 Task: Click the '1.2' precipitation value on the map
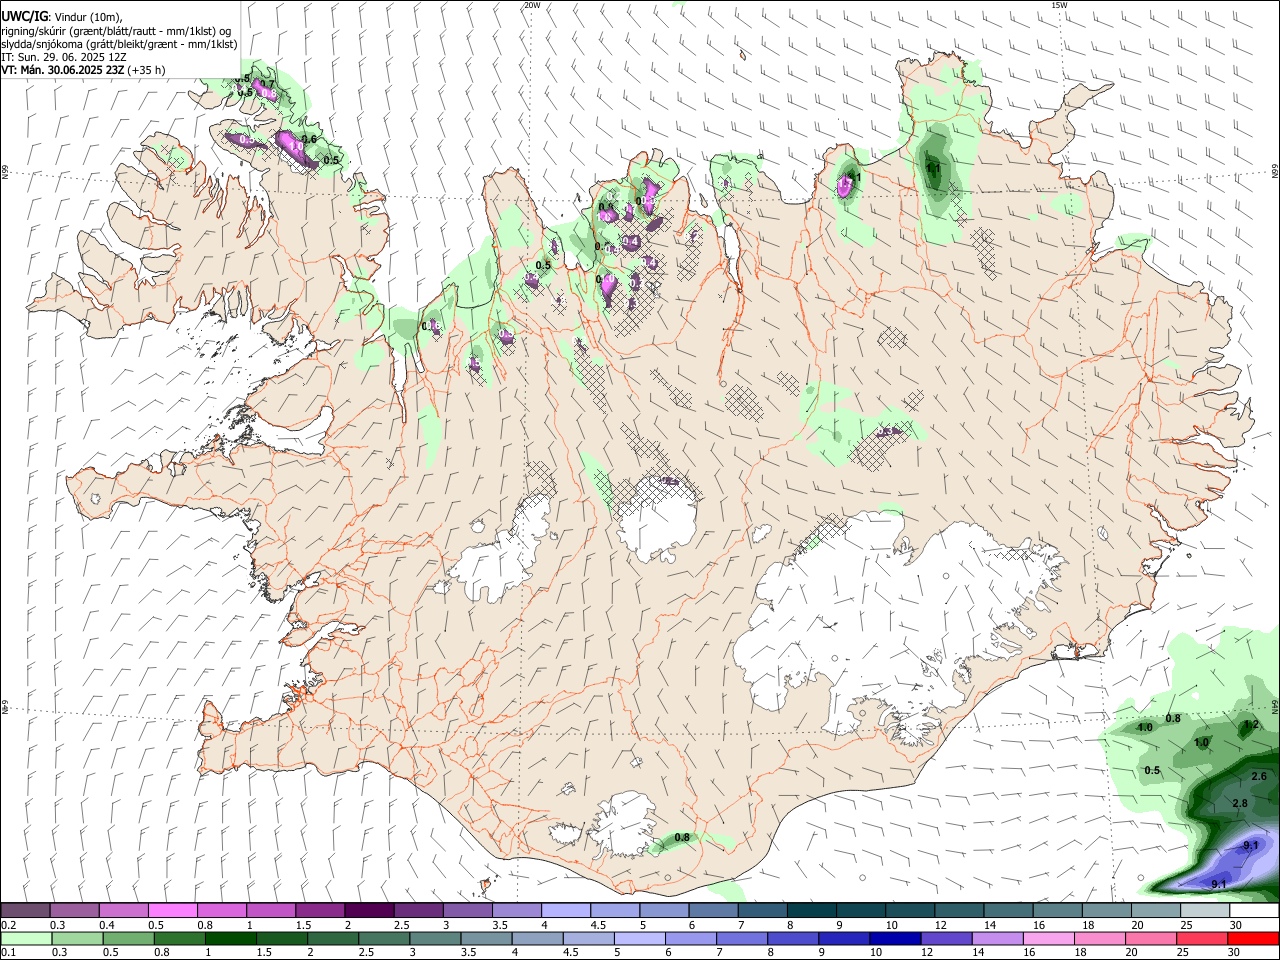tap(1250, 725)
